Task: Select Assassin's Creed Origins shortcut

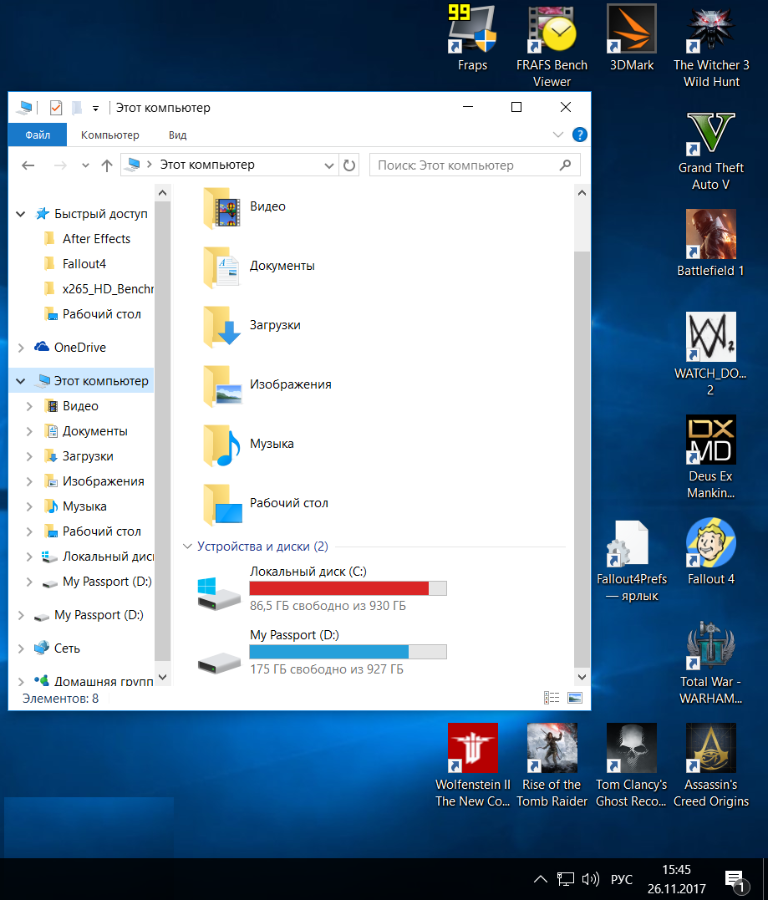Action: 711,766
